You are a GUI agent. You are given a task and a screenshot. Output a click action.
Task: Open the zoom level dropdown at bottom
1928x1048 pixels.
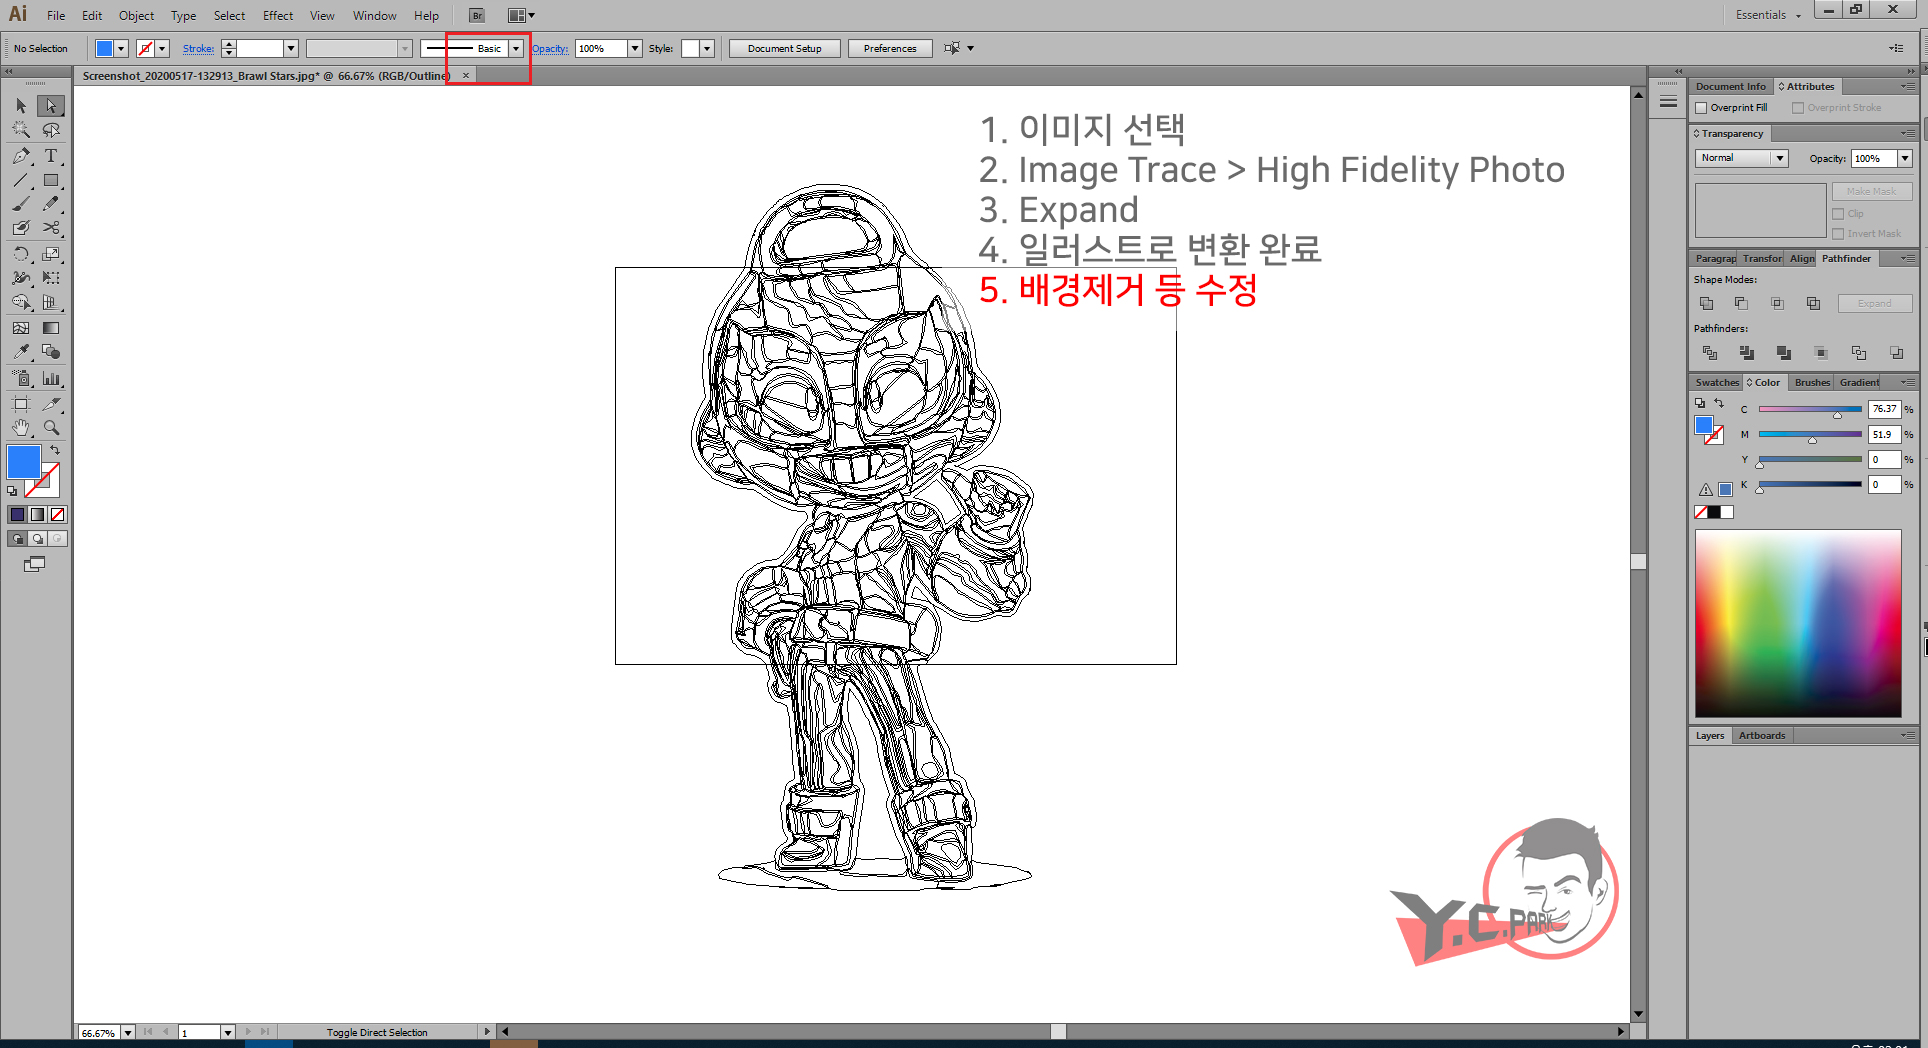point(128,1032)
